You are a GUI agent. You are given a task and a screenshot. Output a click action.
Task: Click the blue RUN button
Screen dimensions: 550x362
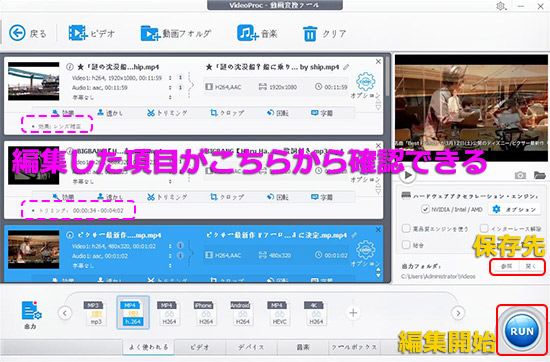[522, 331]
